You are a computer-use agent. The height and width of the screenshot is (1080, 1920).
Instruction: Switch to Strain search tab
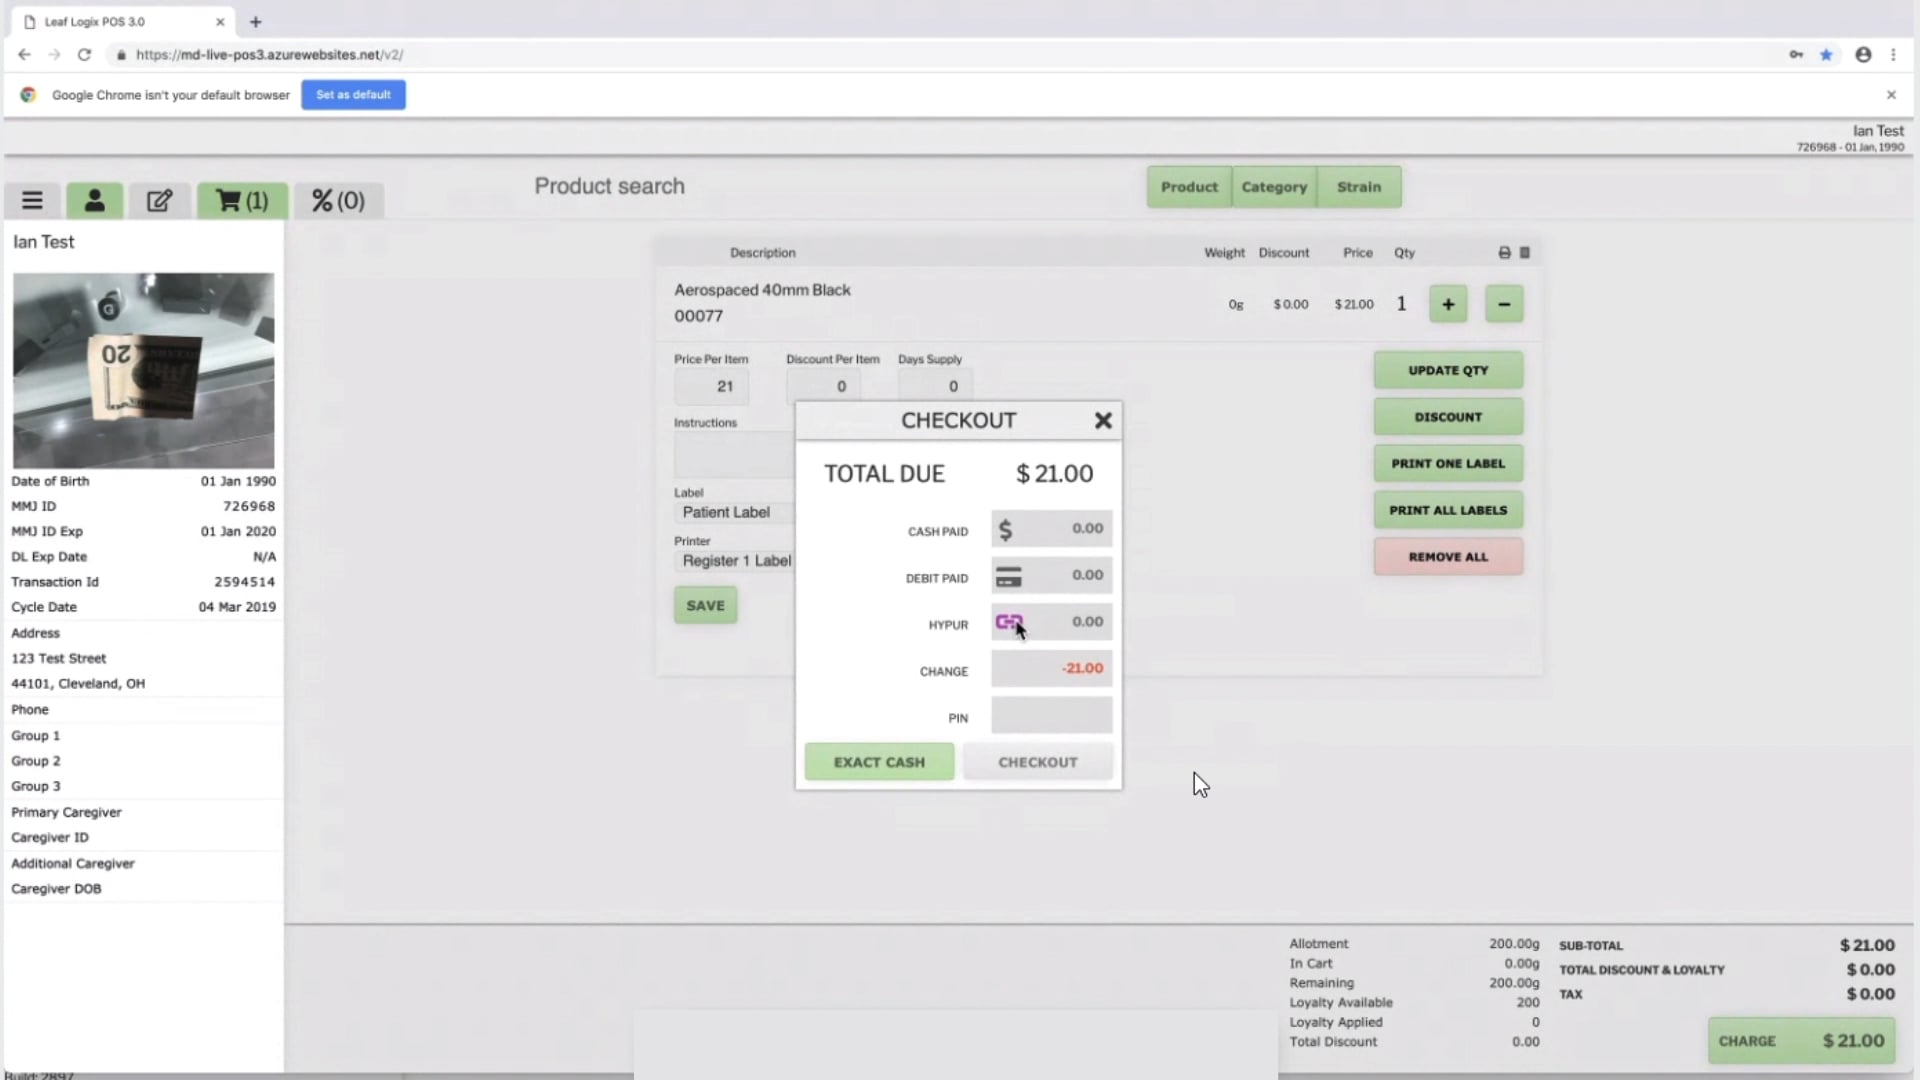point(1359,187)
